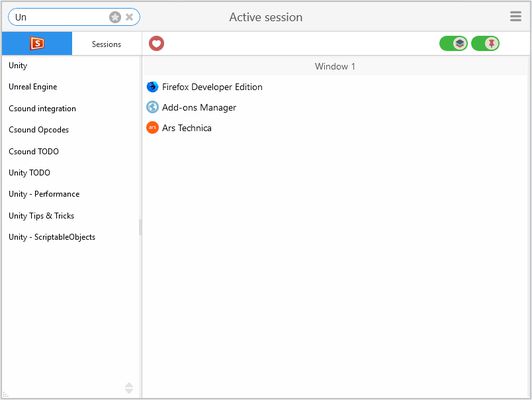Select the "Unity TODO" session

coord(71,173)
